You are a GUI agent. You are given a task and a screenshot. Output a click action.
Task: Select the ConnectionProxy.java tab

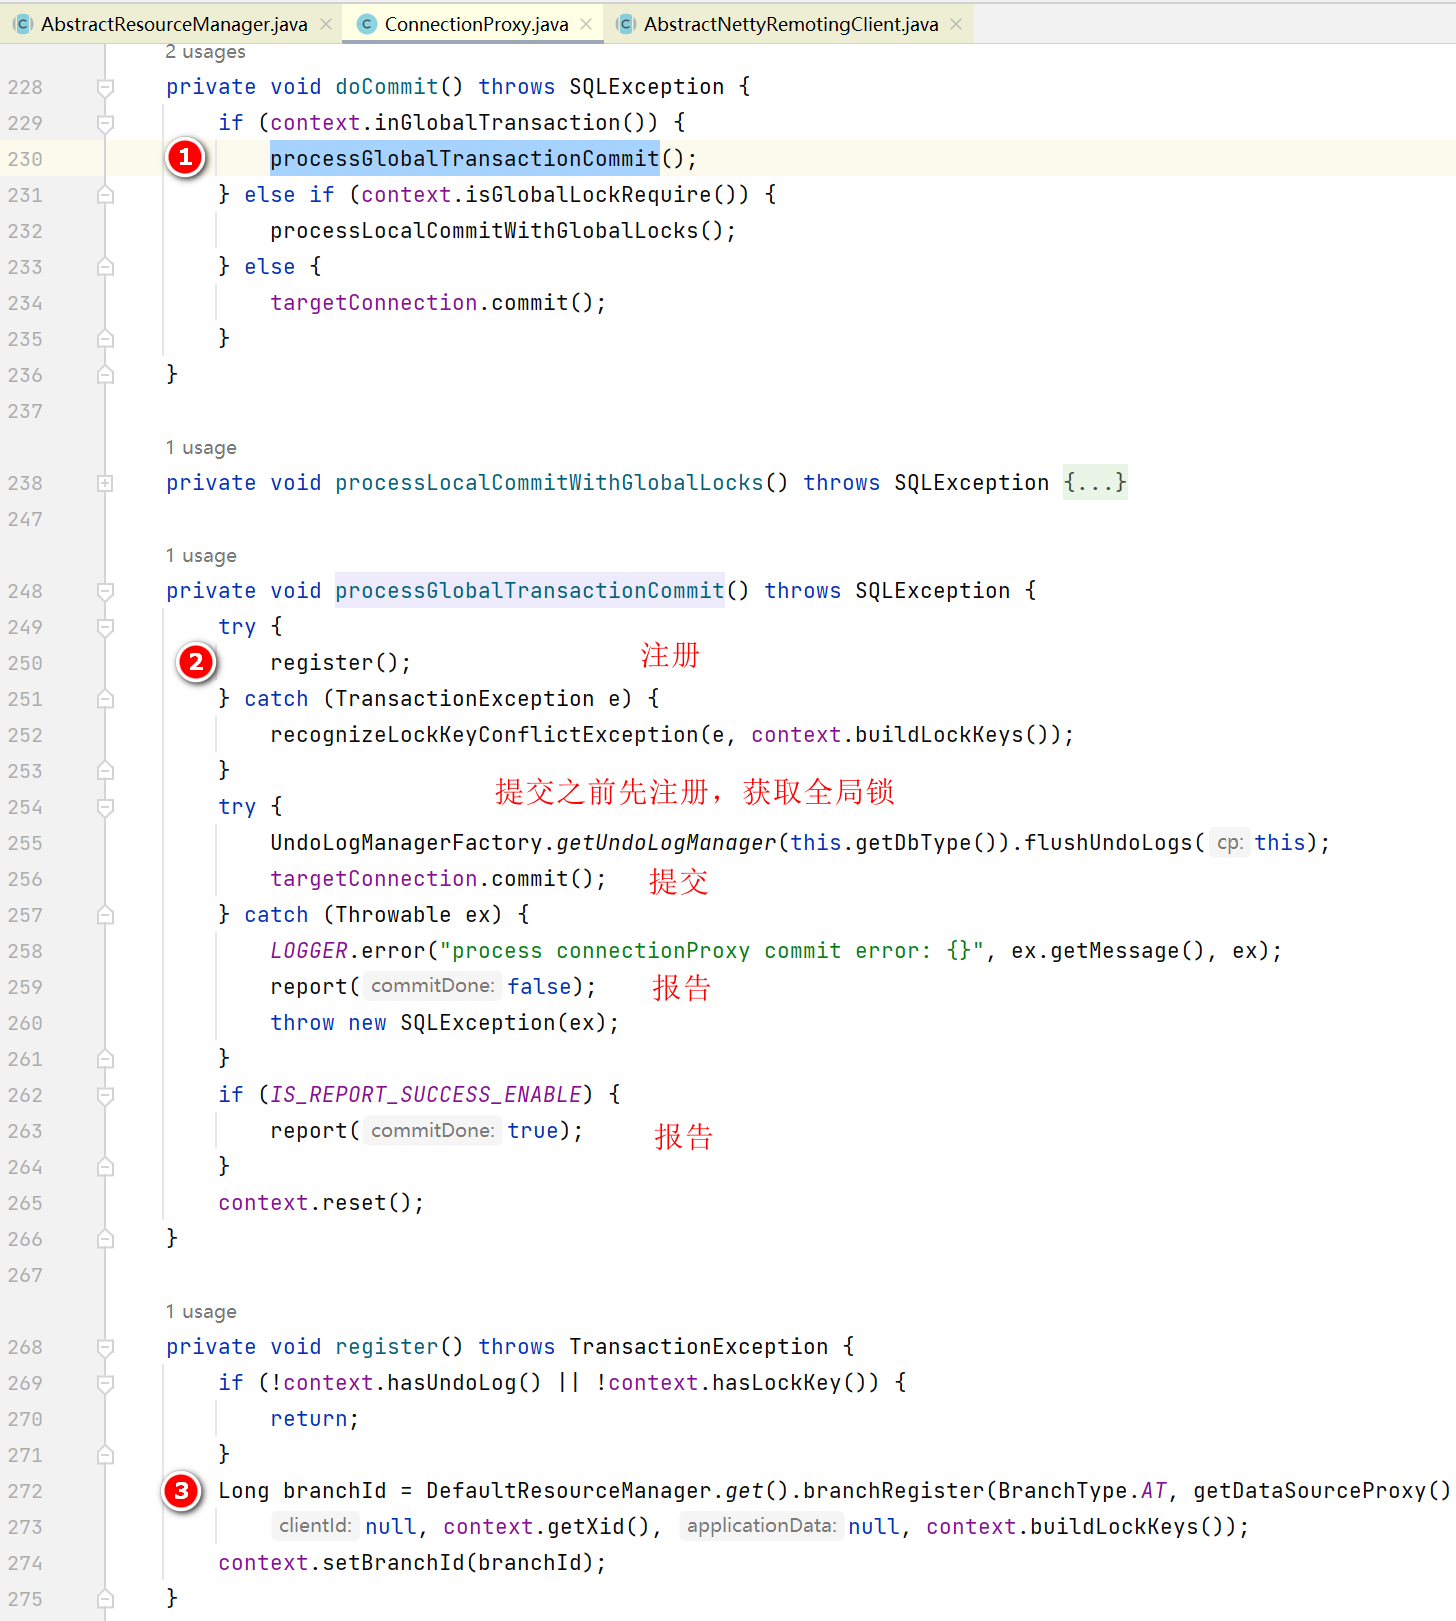(476, 24)
